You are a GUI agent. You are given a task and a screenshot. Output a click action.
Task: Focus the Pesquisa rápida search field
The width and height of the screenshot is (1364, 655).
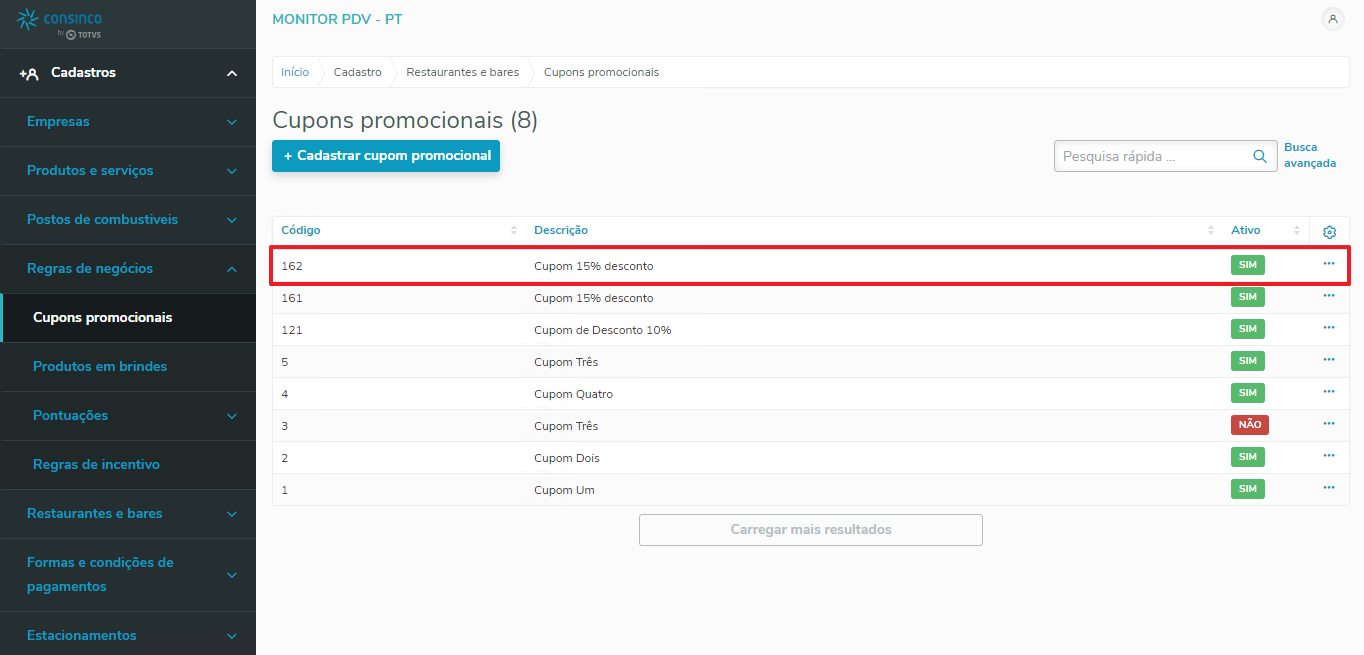click(x=1150, y=157)
